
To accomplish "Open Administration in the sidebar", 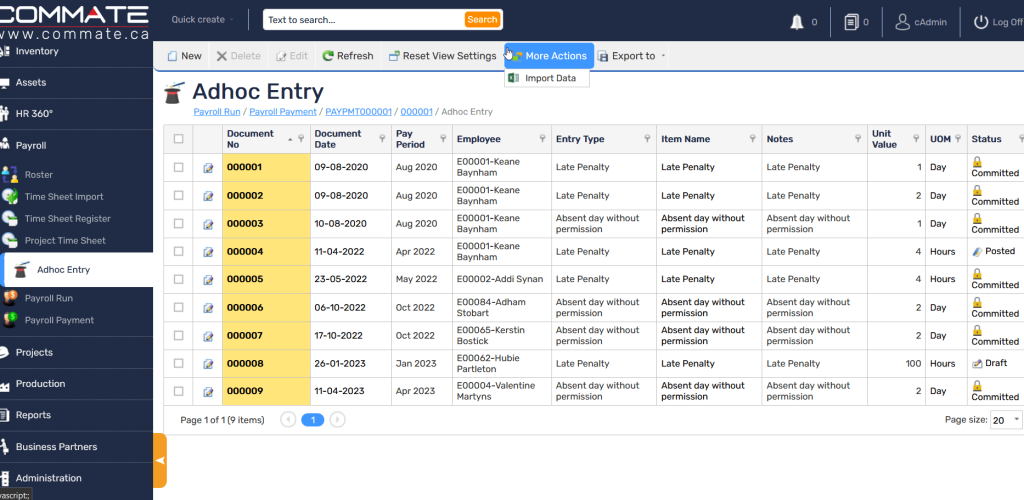I will click(76, 478).
